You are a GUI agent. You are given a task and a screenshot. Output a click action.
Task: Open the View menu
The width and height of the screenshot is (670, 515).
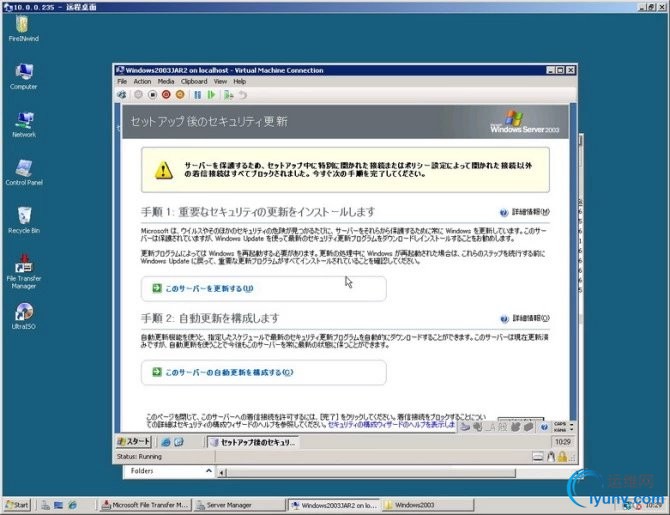point(220,81)
